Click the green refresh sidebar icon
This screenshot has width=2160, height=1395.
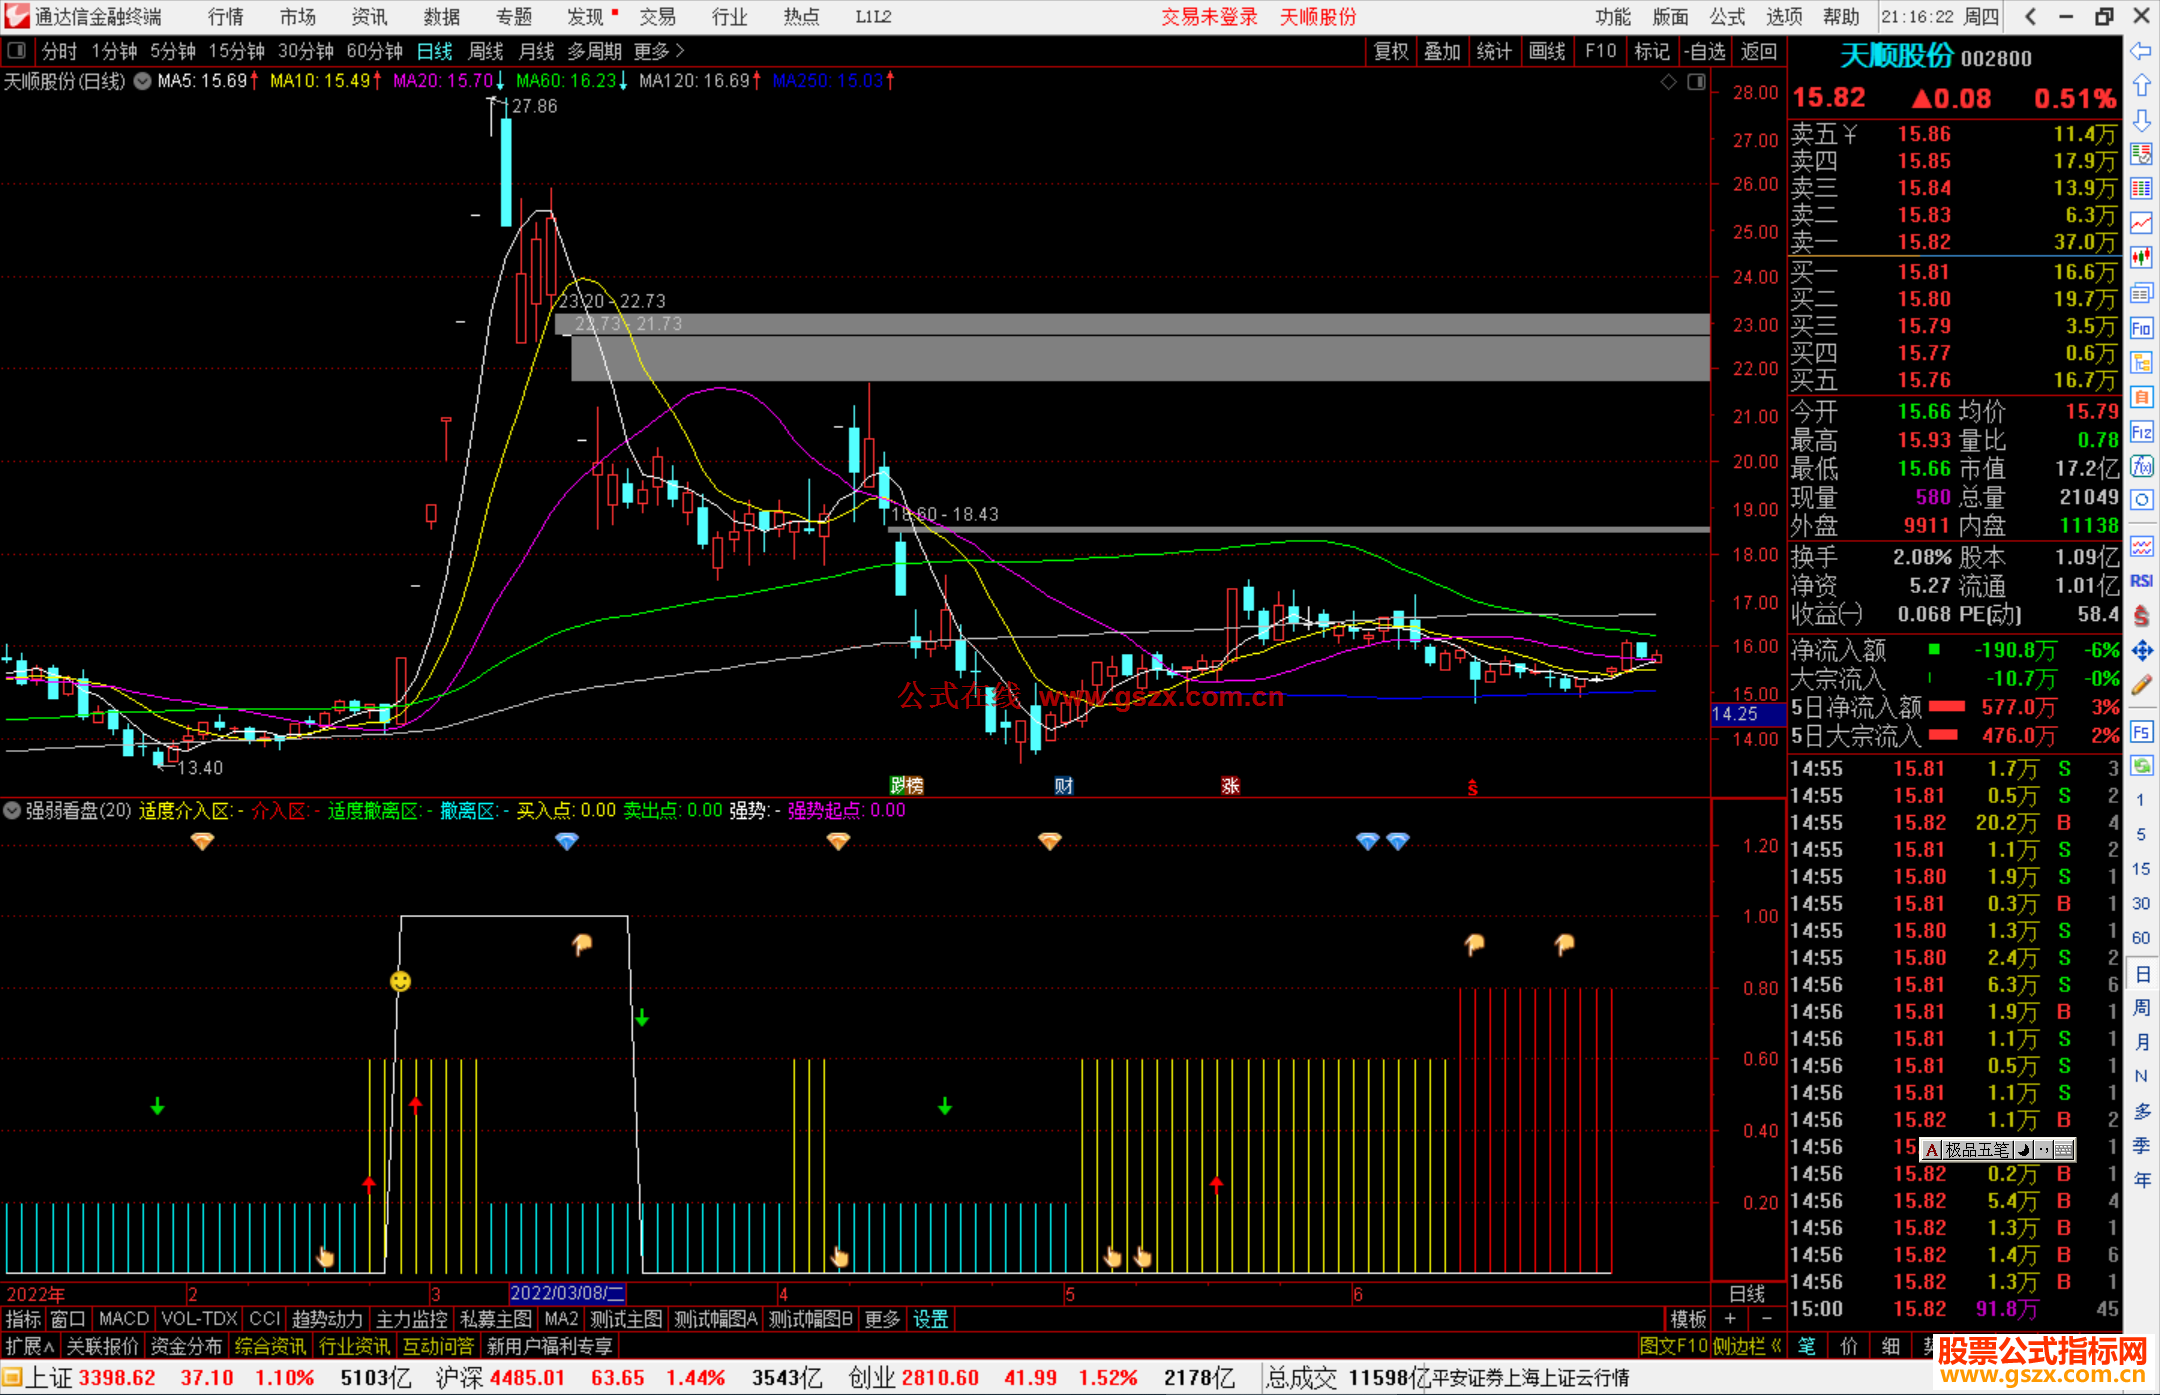[x=2141, y=766]
